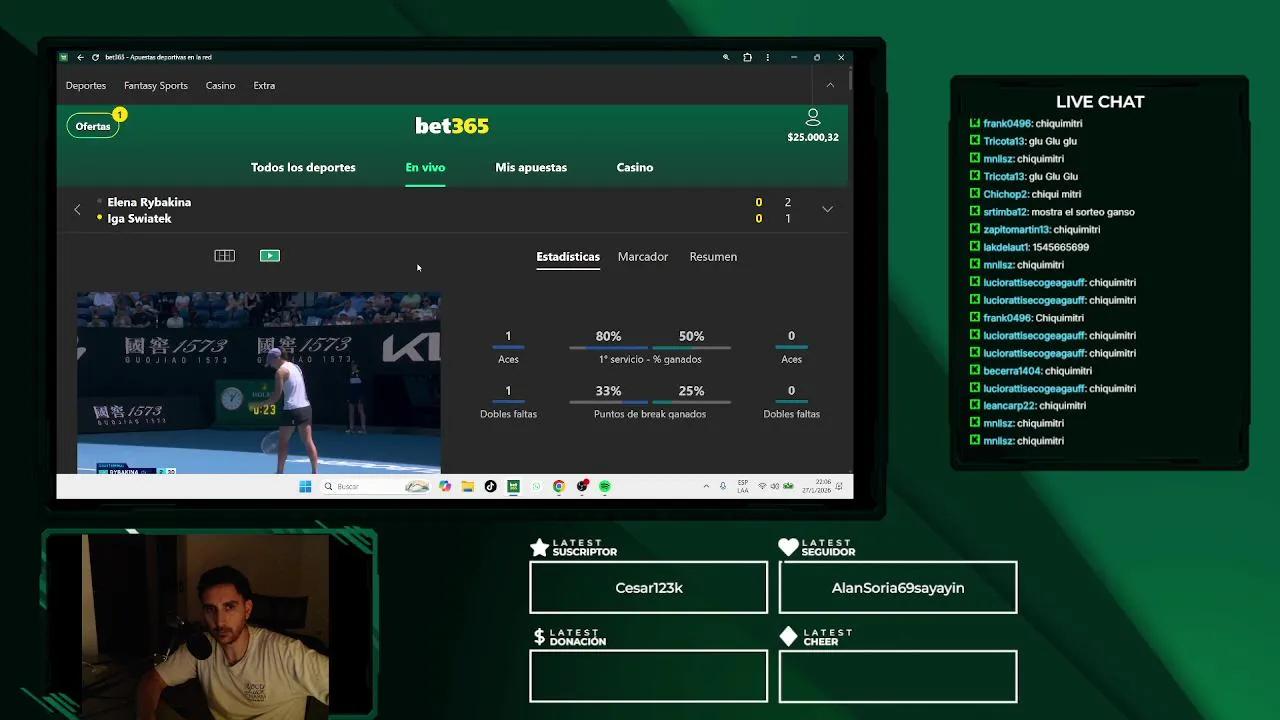Go to Mis apuestas
Image resolution: width=1280 pixels, height=720 pixels.
tap(530, 167)
